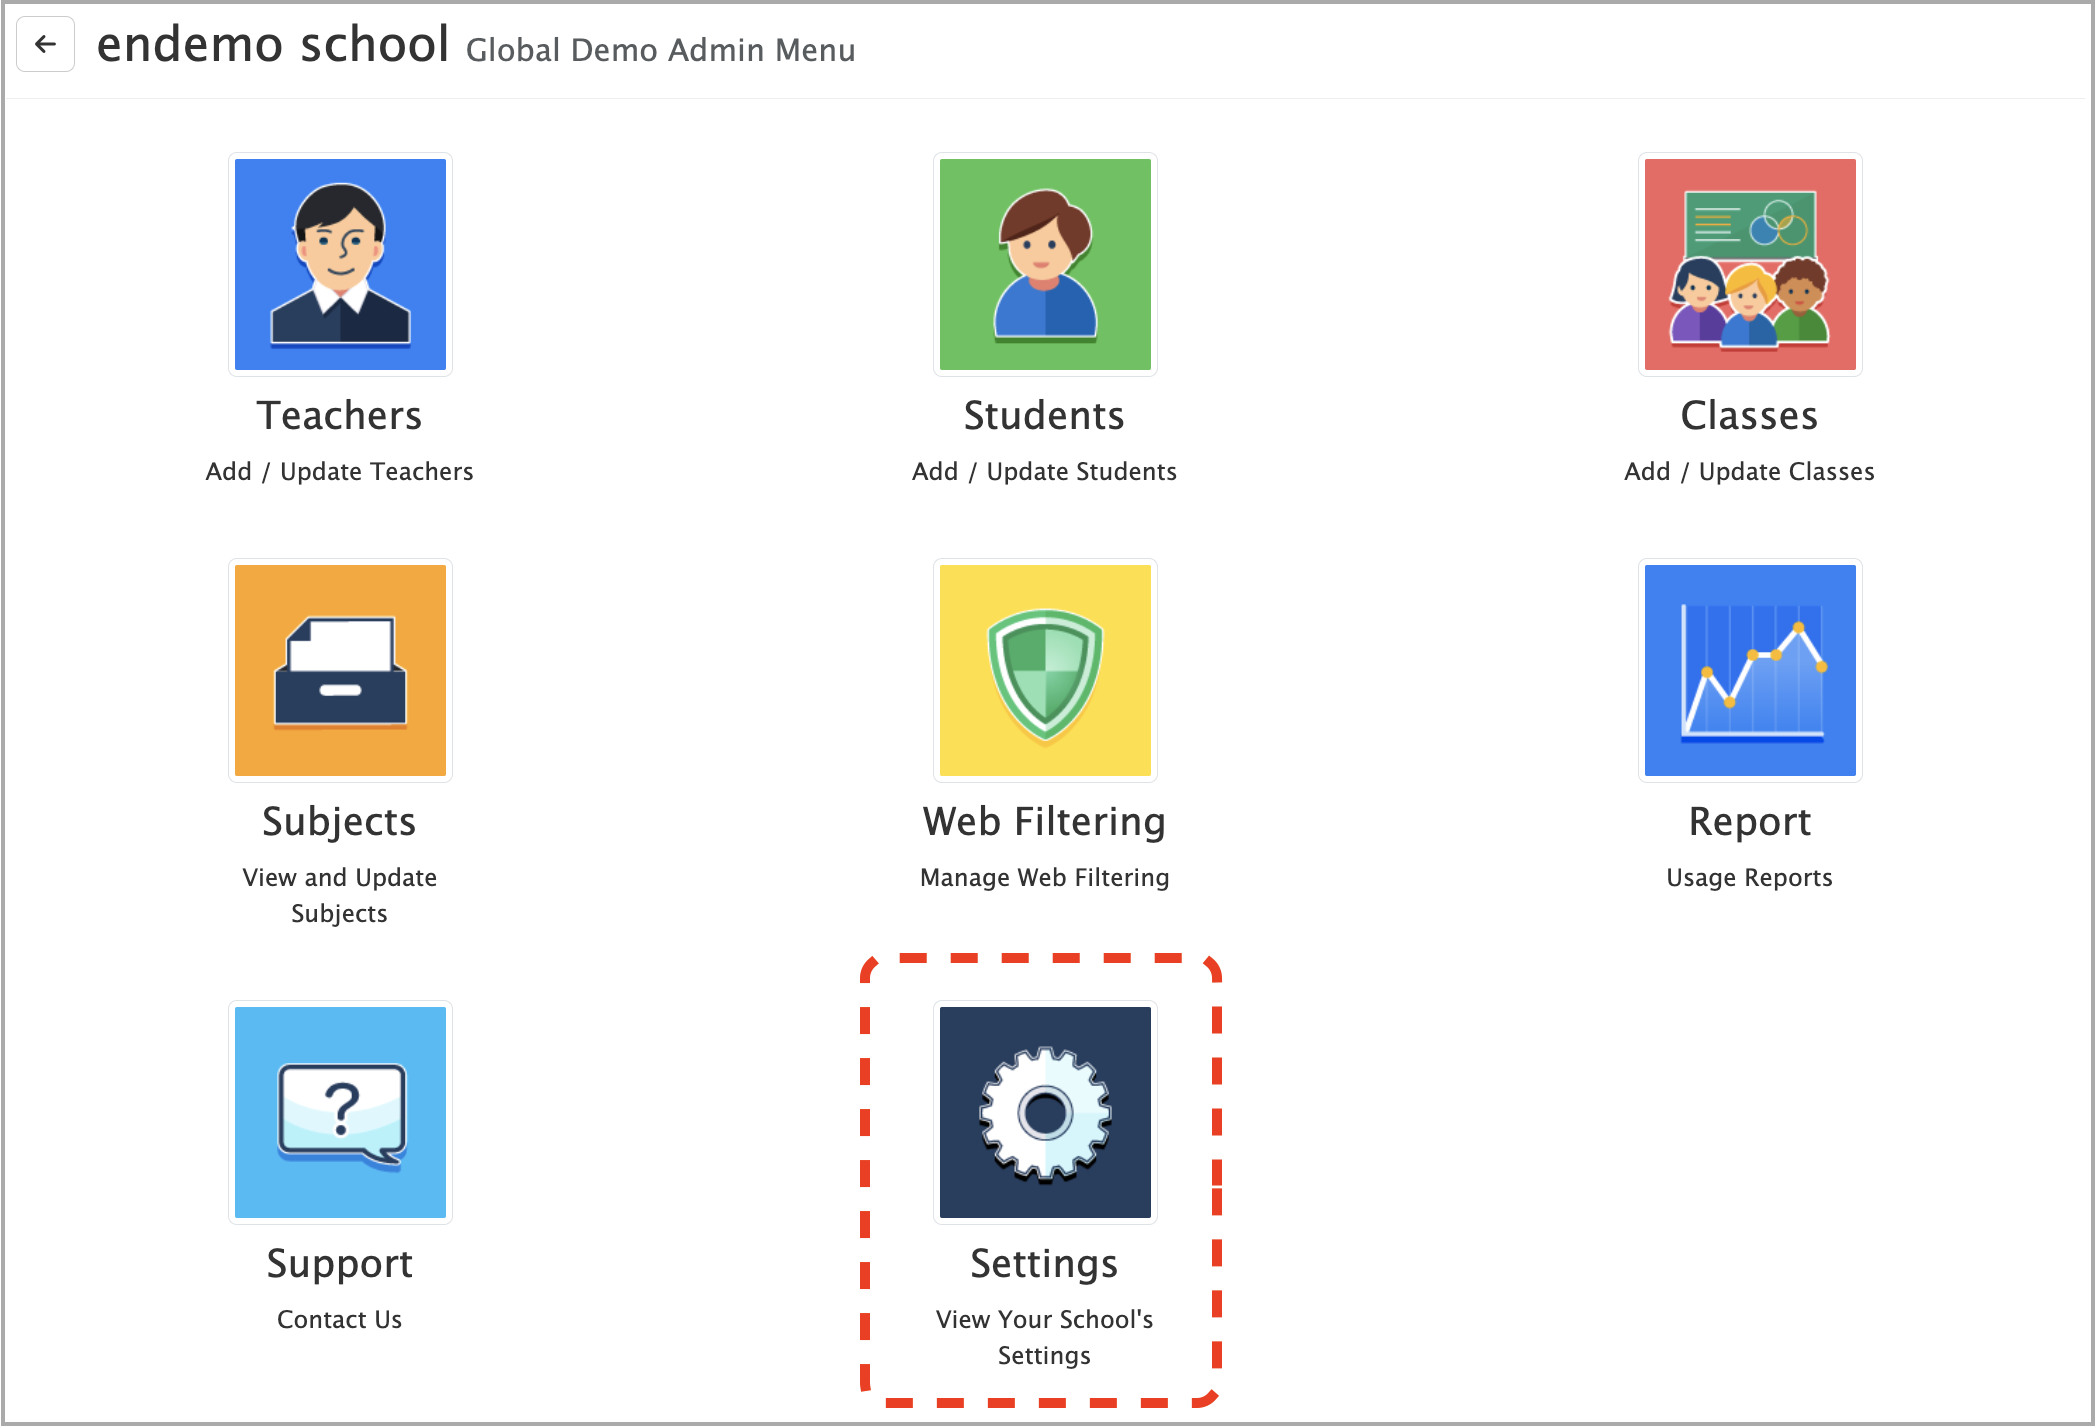This screenshot has width=2096, height=1428.
Task: Click the Support question bubble icon
Action: coord(340,1112)
